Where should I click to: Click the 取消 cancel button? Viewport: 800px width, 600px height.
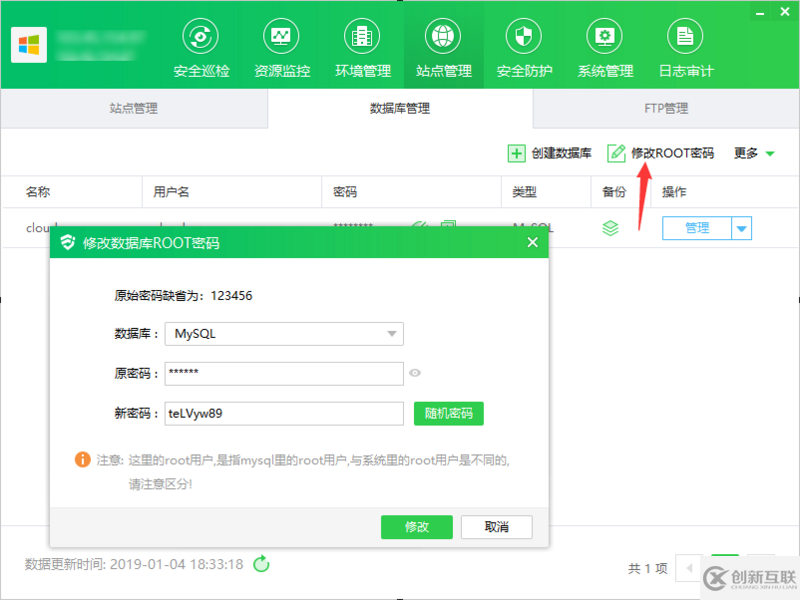(496, 527)
